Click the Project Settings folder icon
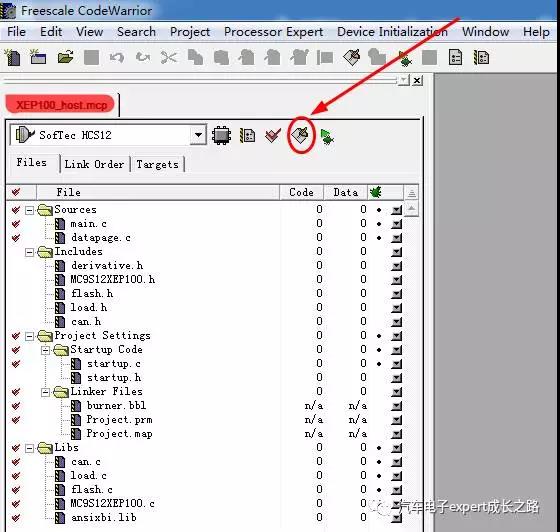Screen dimensions: 560x532 click(45, 336)
